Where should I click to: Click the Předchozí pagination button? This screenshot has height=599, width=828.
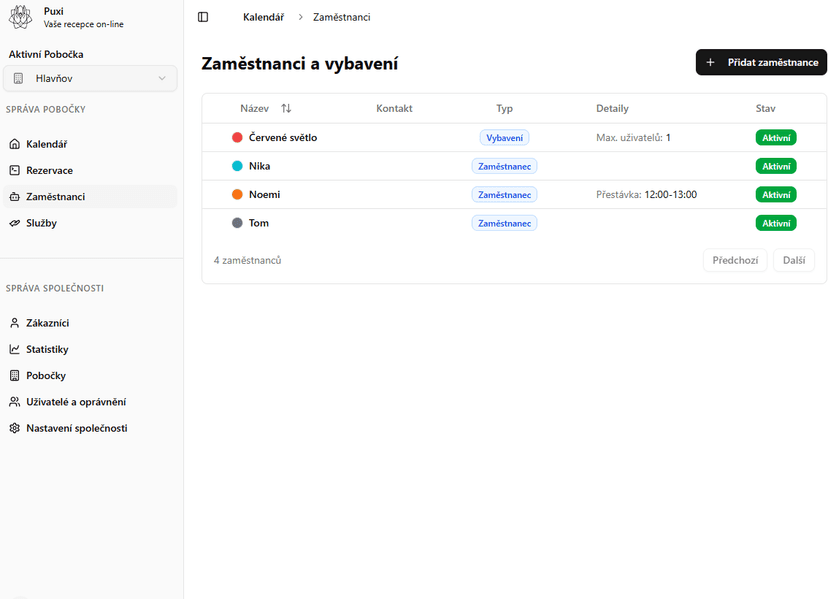click(x=735, y=260)
